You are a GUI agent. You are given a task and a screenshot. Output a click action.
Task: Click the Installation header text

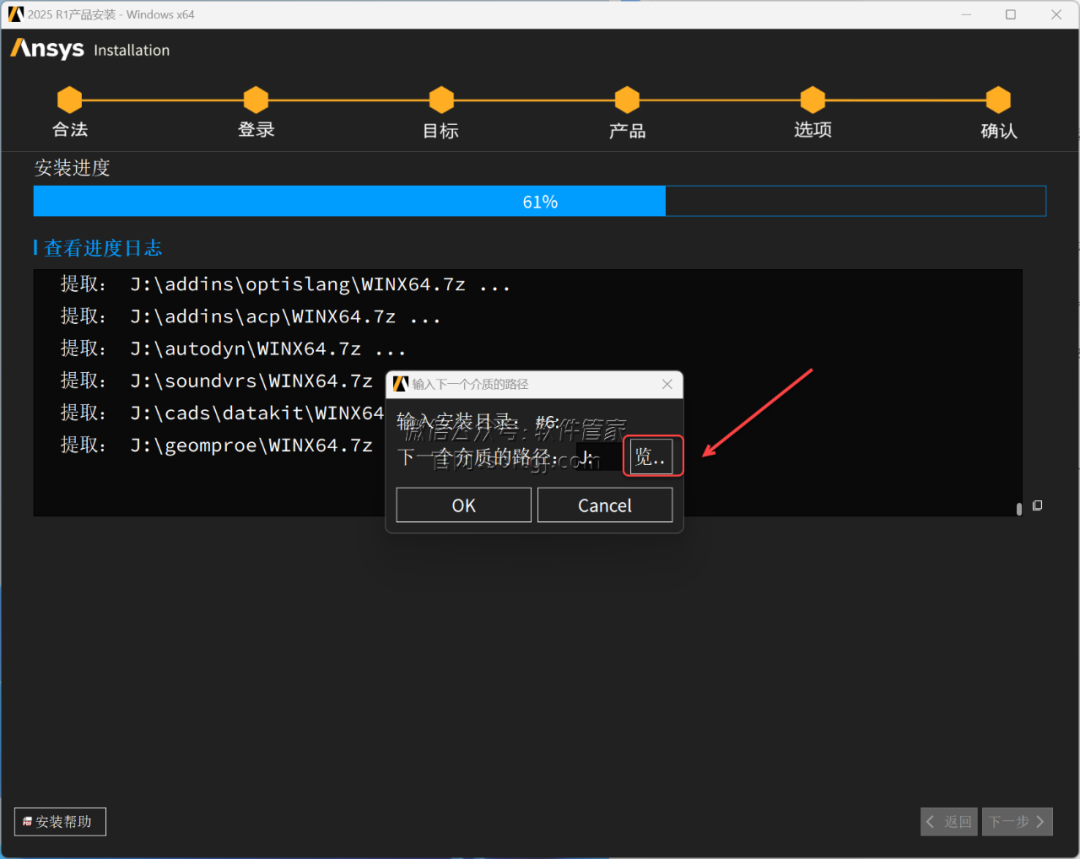tap(132, 50)
